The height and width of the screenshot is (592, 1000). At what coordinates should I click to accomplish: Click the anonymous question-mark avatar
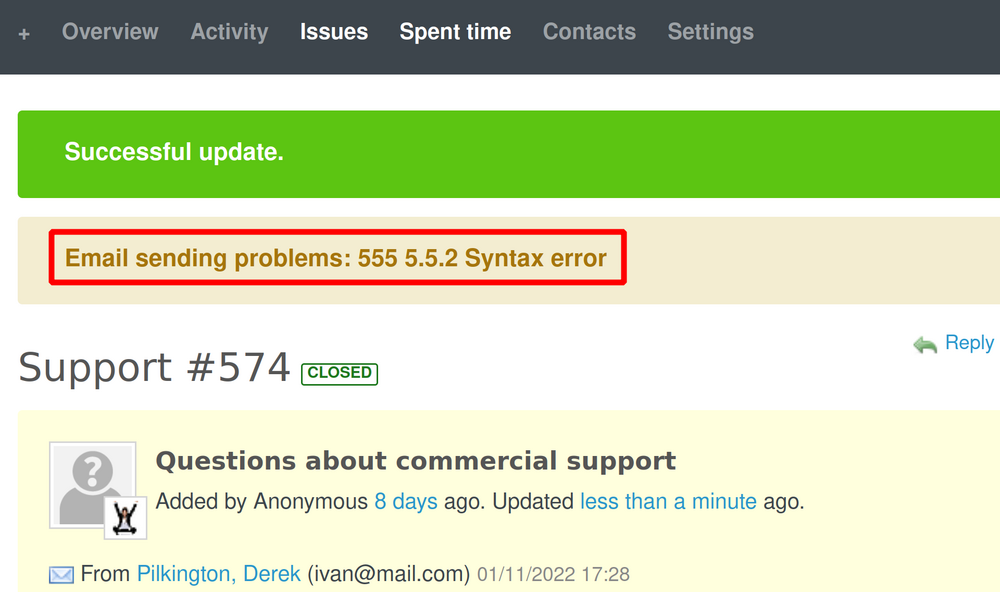pyautogui.click(x=90, y=480)
